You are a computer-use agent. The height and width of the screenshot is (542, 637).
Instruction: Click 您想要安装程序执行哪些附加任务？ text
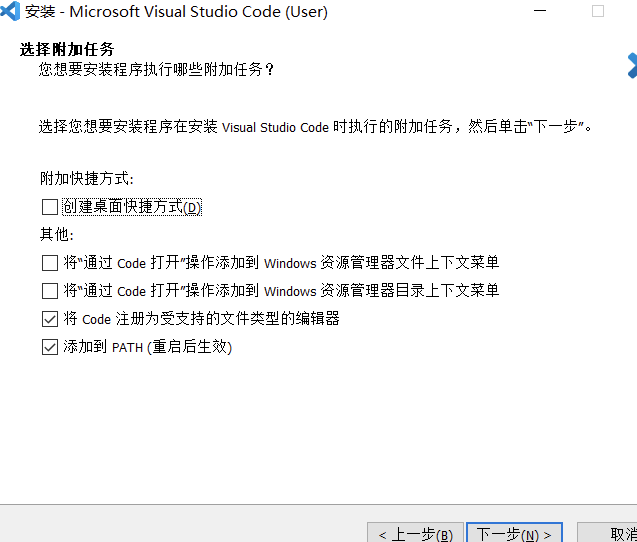(156, 69)
